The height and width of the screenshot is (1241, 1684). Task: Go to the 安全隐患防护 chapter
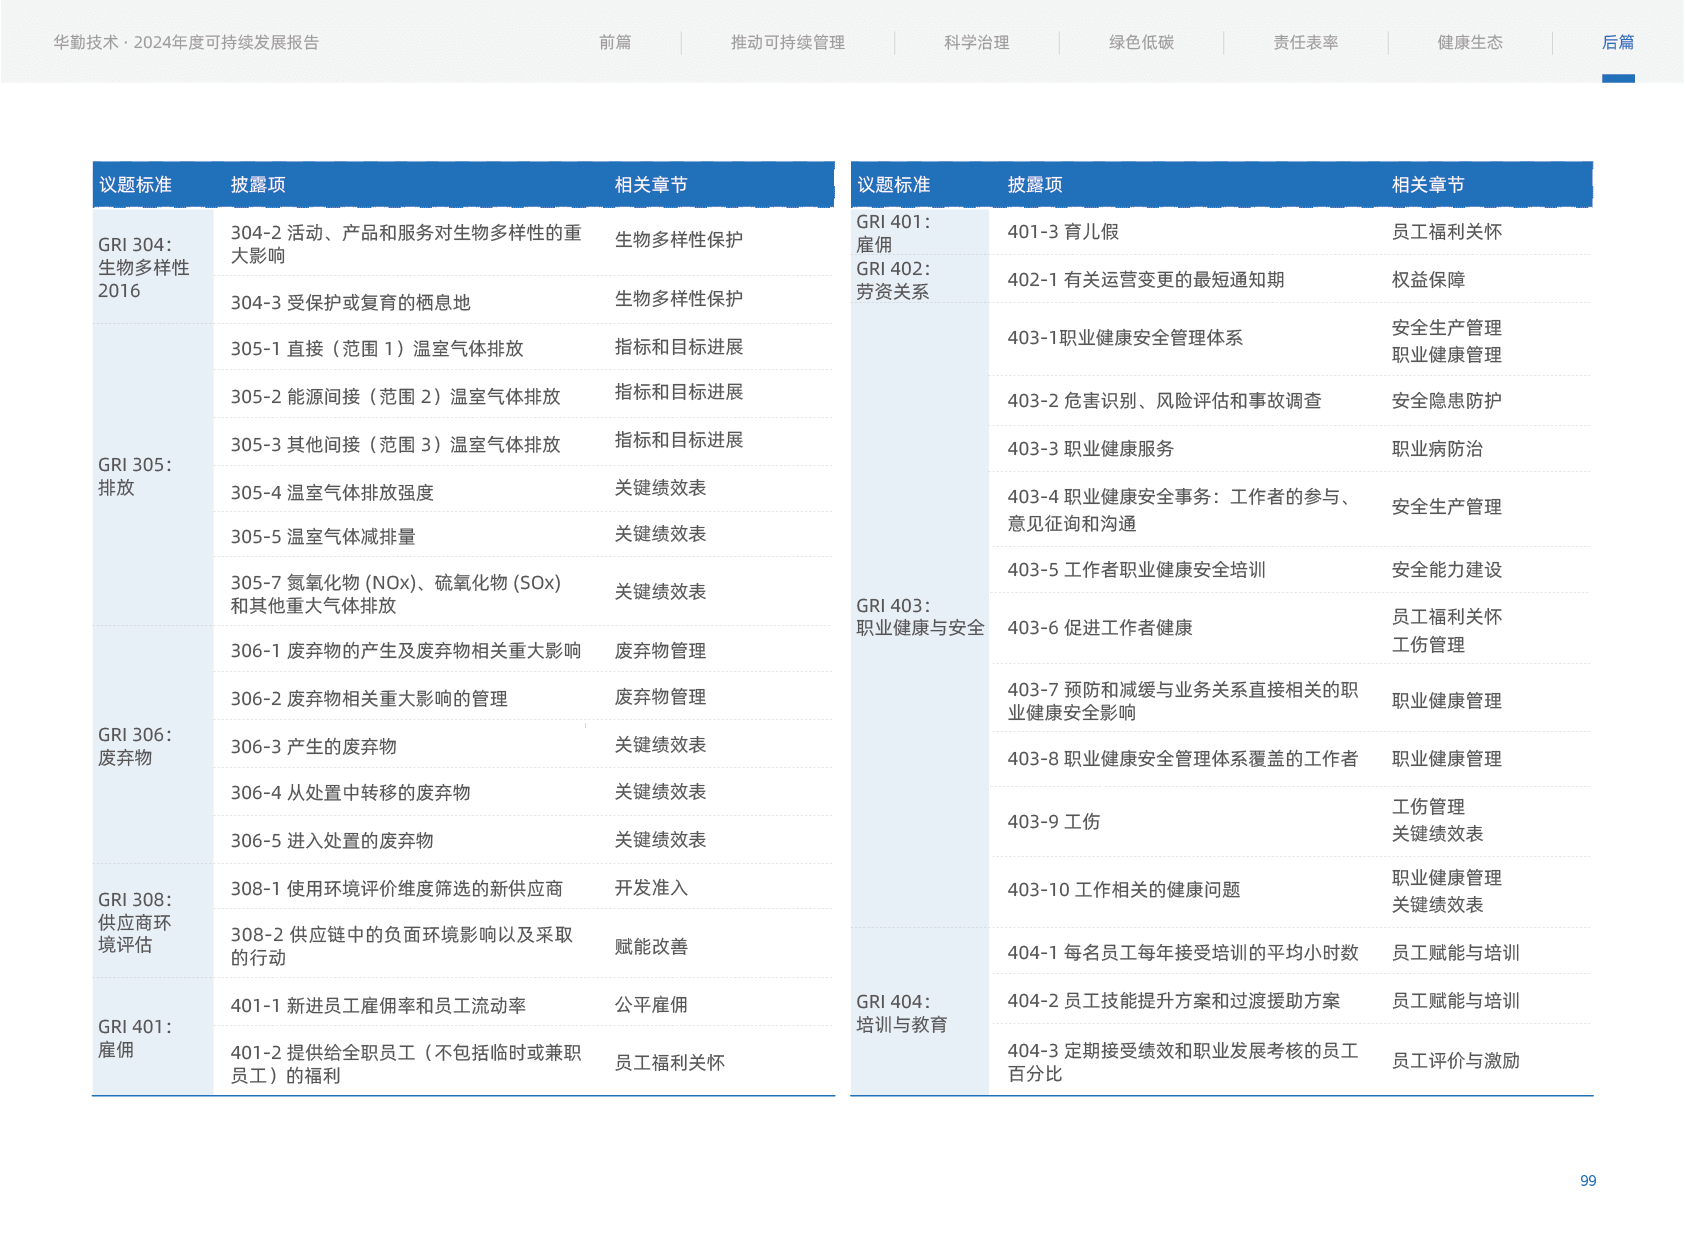1446,401
